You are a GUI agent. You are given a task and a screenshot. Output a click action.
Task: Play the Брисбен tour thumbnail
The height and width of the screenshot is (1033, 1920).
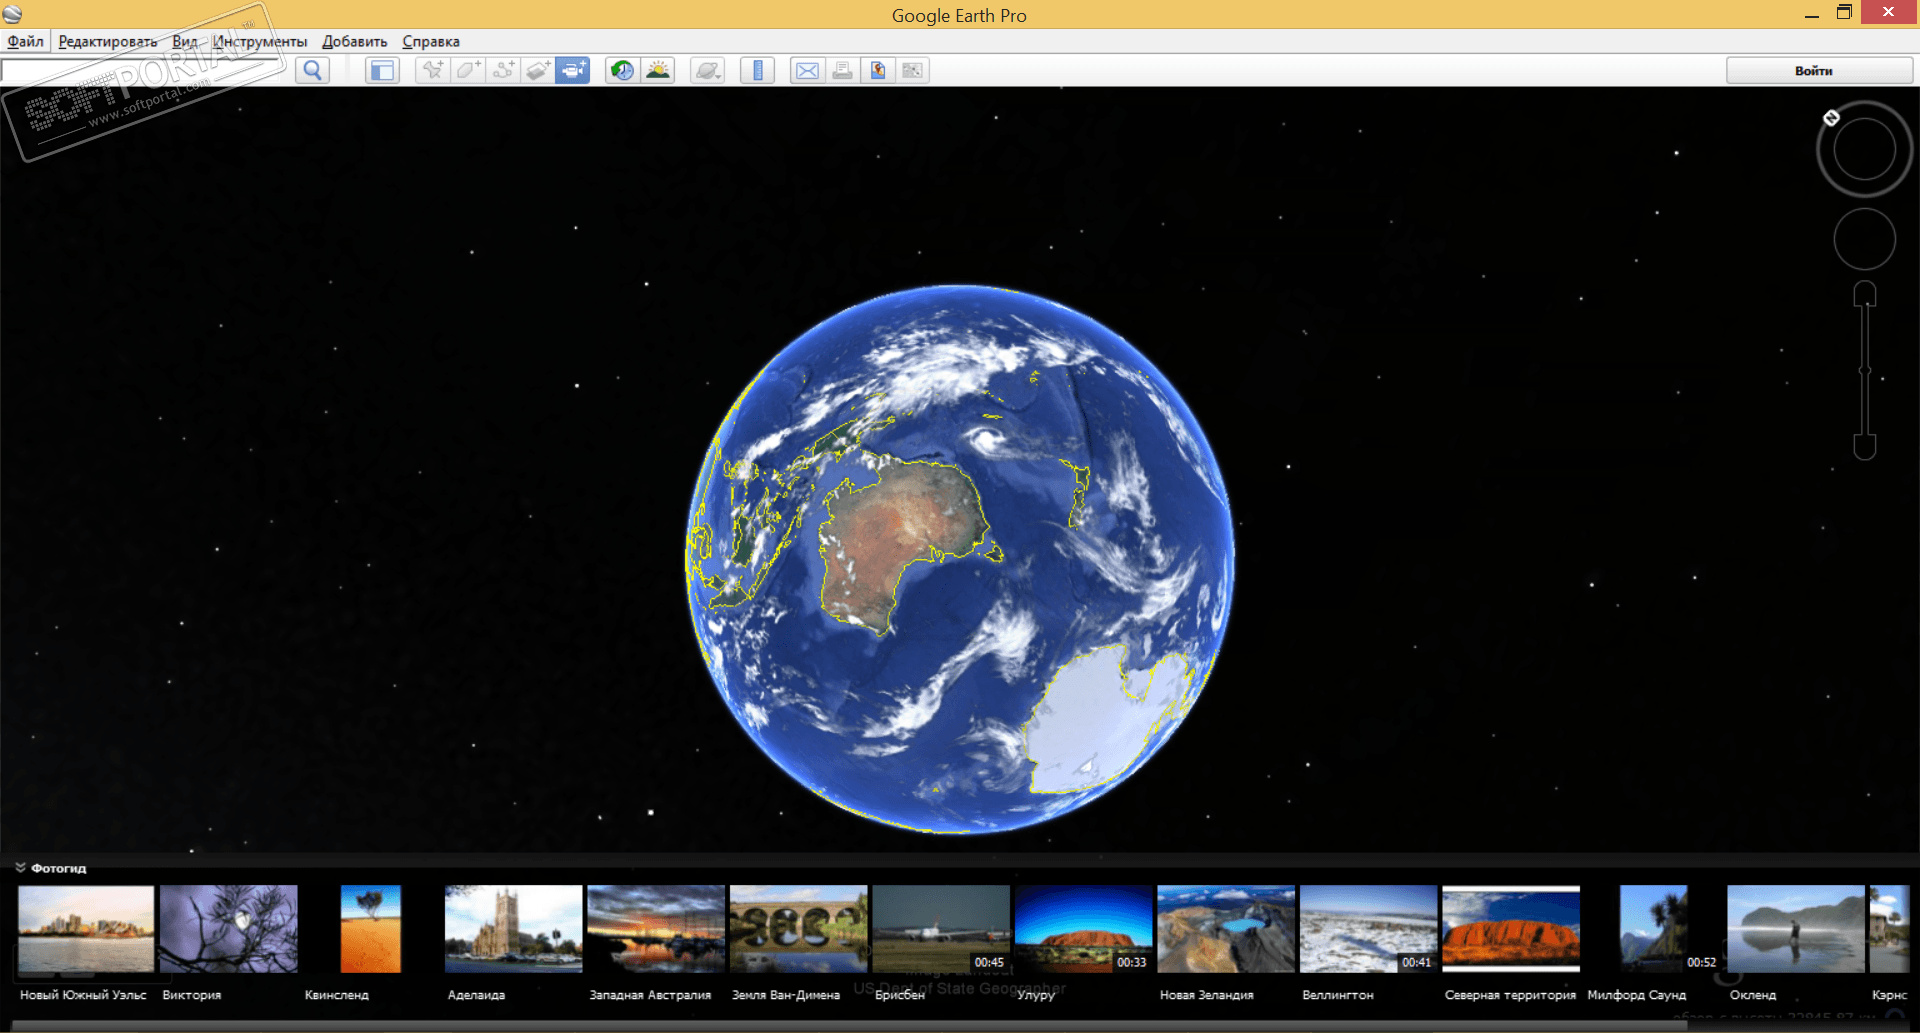point(941,928)
